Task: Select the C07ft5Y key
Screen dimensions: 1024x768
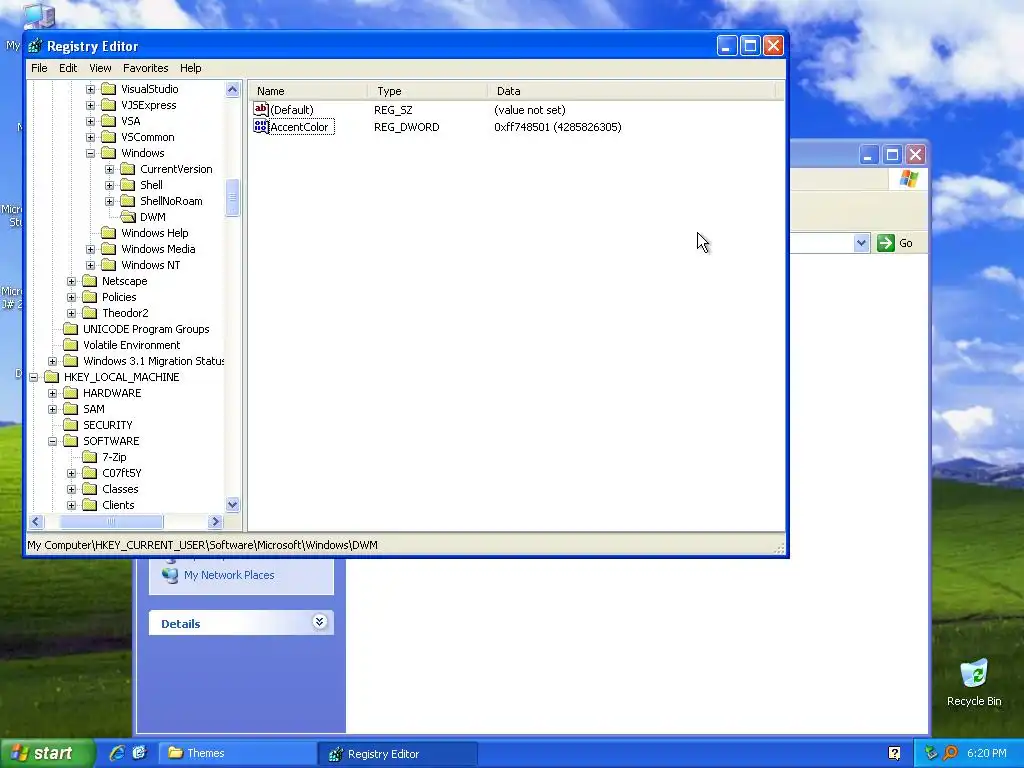Action: 121,473
